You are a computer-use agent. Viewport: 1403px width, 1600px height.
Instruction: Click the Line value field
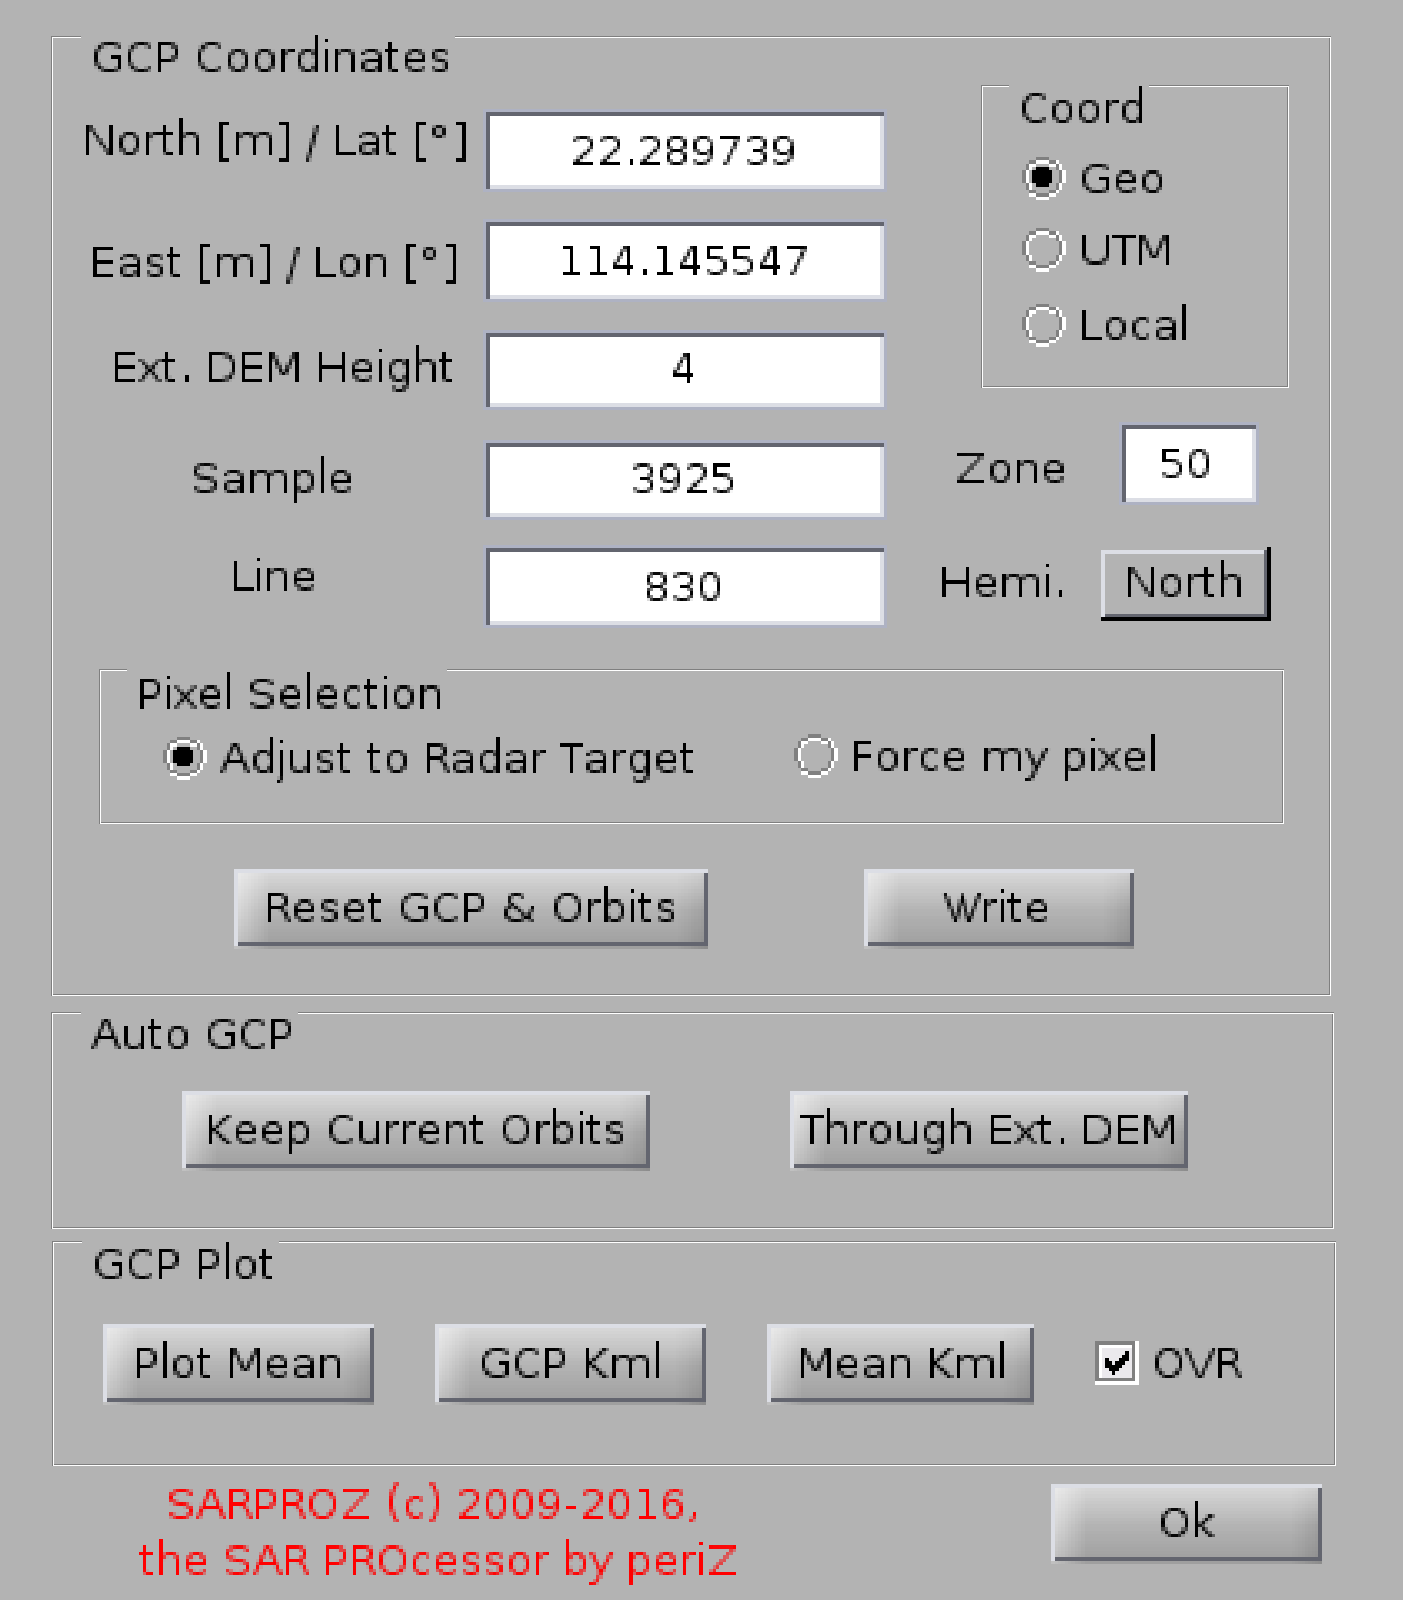685,587
